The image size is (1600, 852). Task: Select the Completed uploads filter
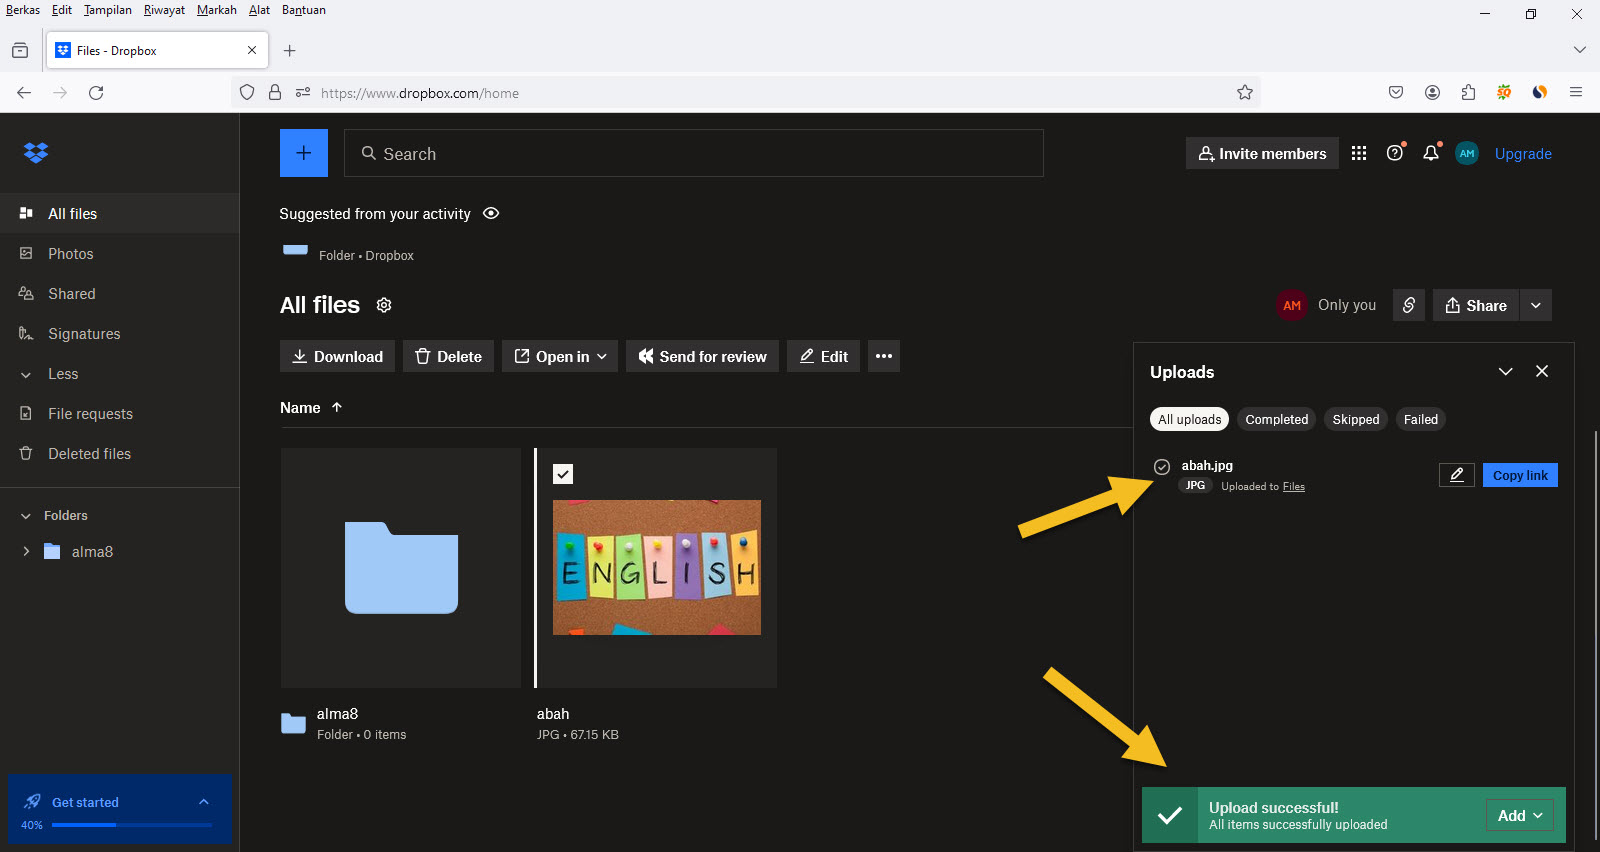click(1276, 419)
